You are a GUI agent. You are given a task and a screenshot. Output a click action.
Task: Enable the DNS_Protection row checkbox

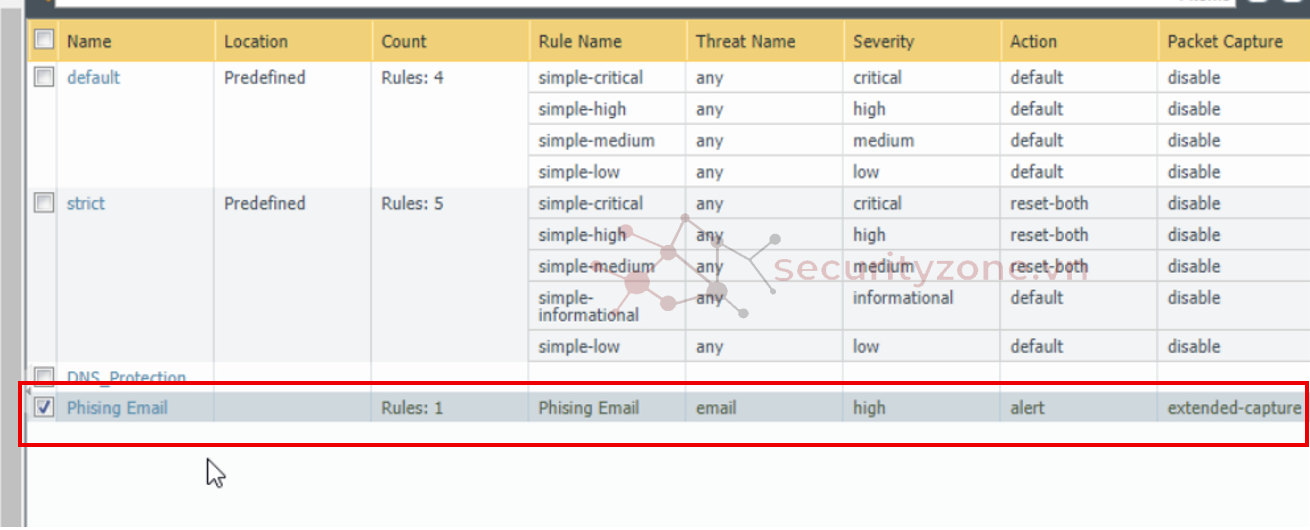pos(44,377)
